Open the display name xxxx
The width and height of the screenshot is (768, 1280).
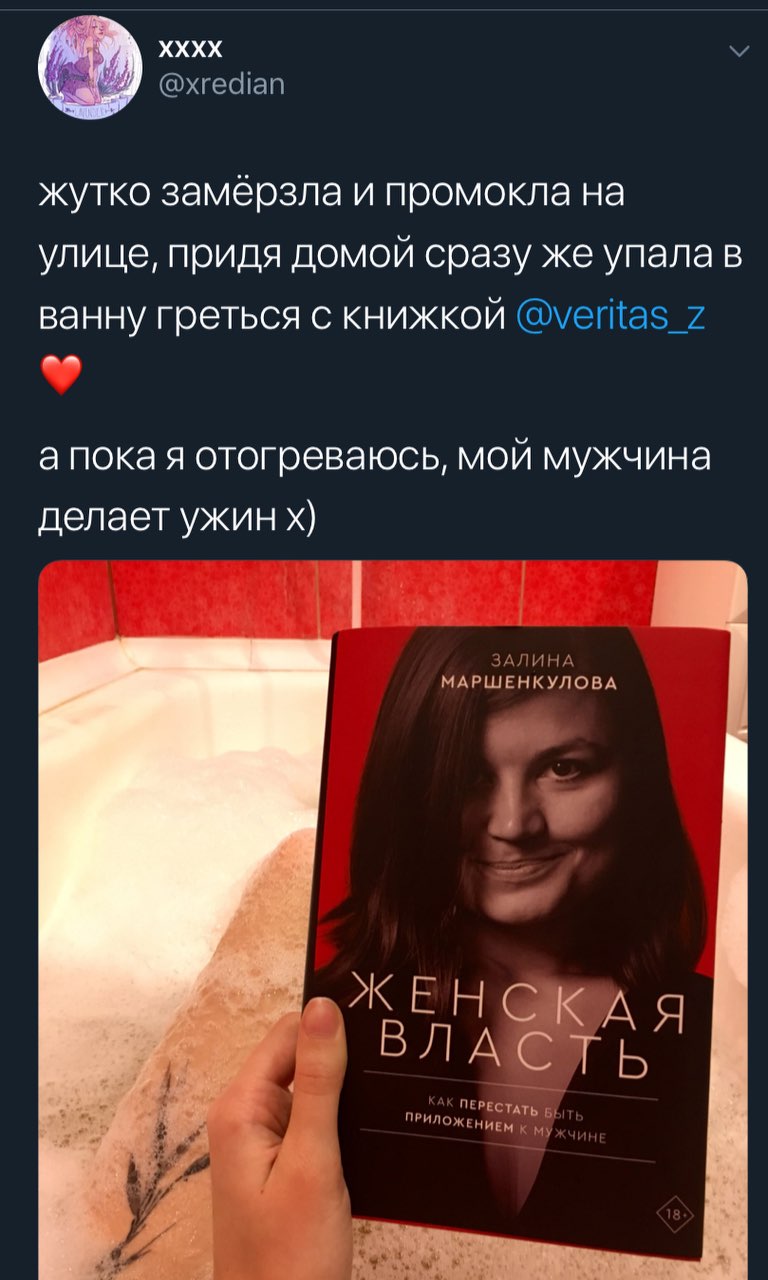click(190, 48)
